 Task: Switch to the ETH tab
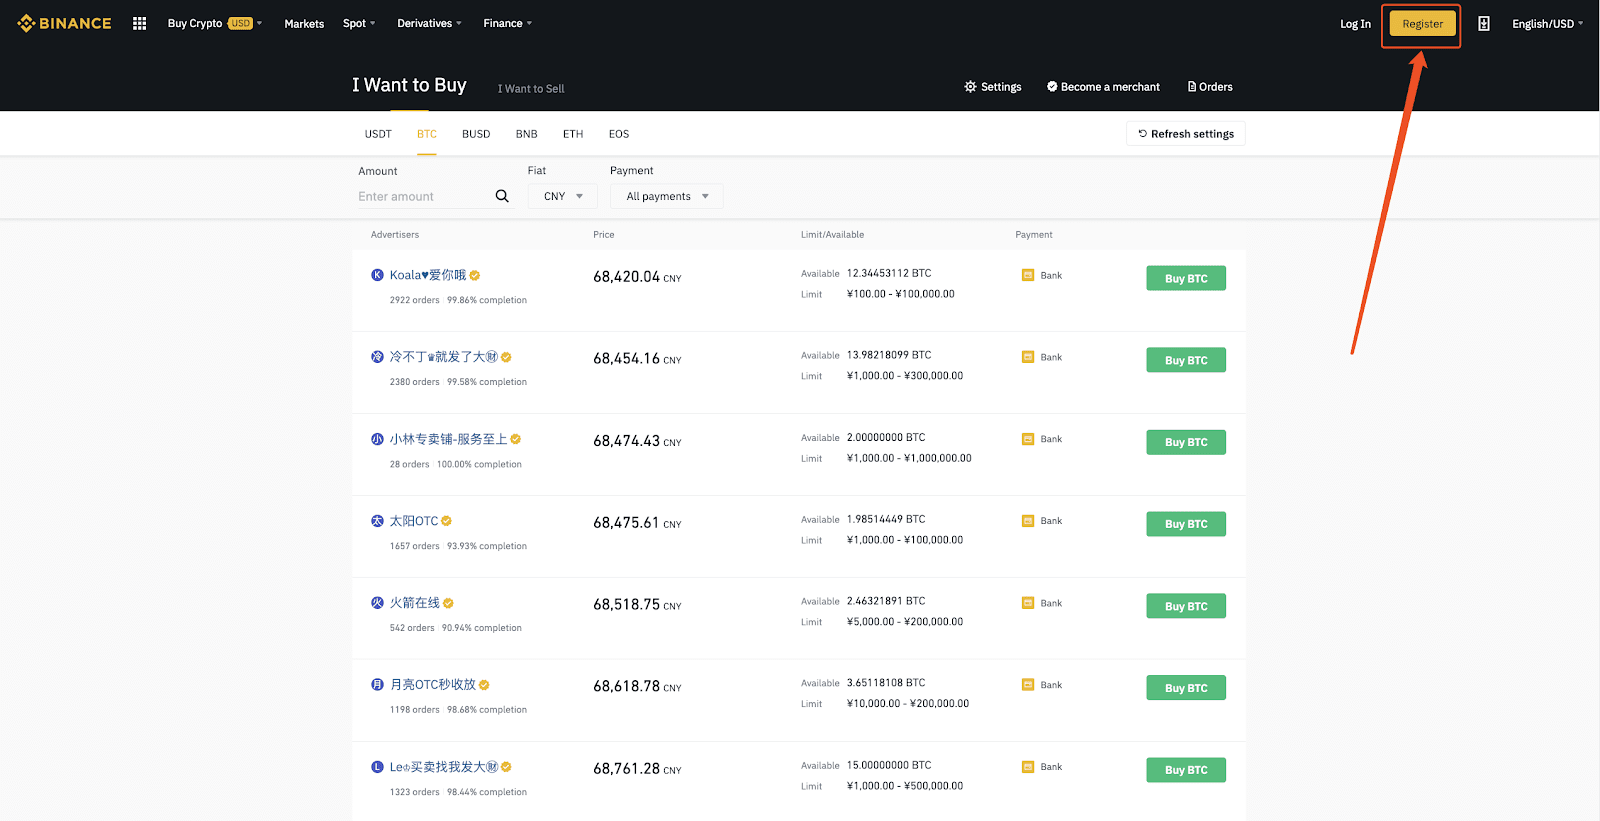pyautogui.click(x=573, y=134)
